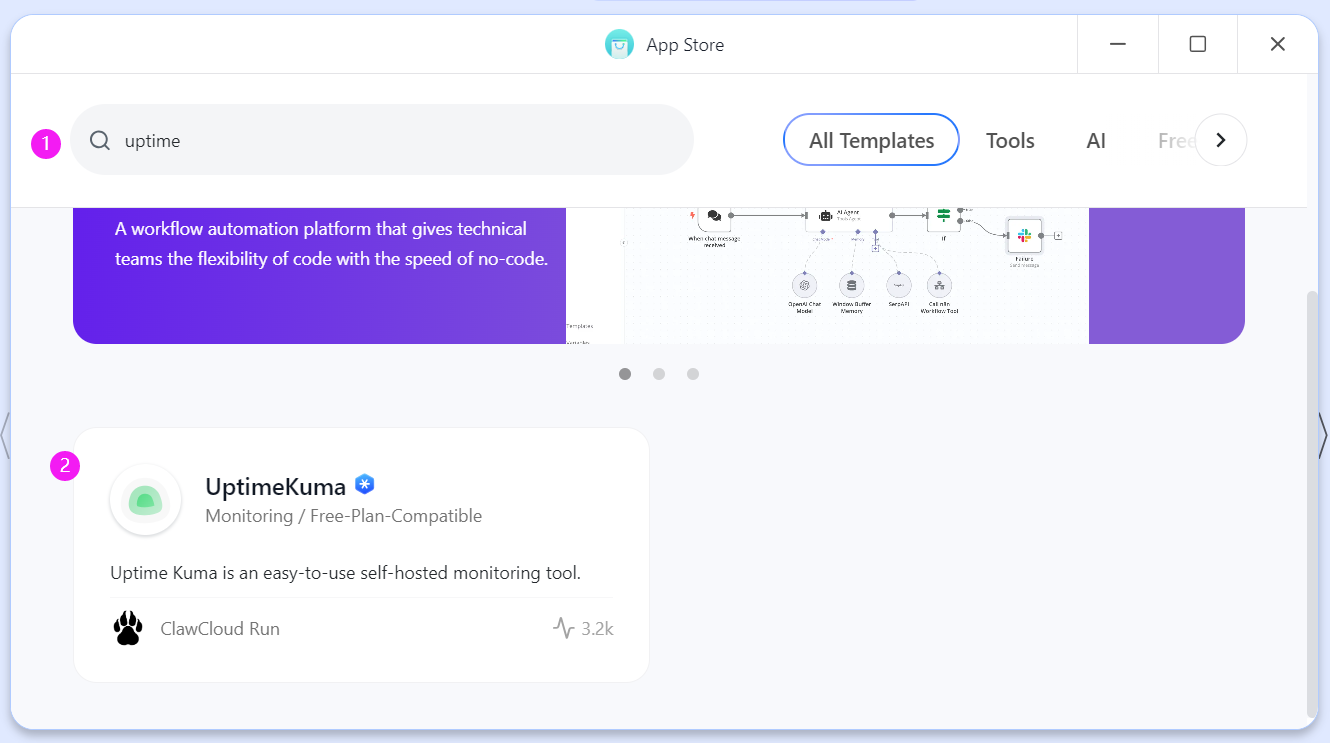Click the vertical scrollbar on the right
Image resolution: width=1330 pixels, height=743 pixels.
click(1312, 500)
